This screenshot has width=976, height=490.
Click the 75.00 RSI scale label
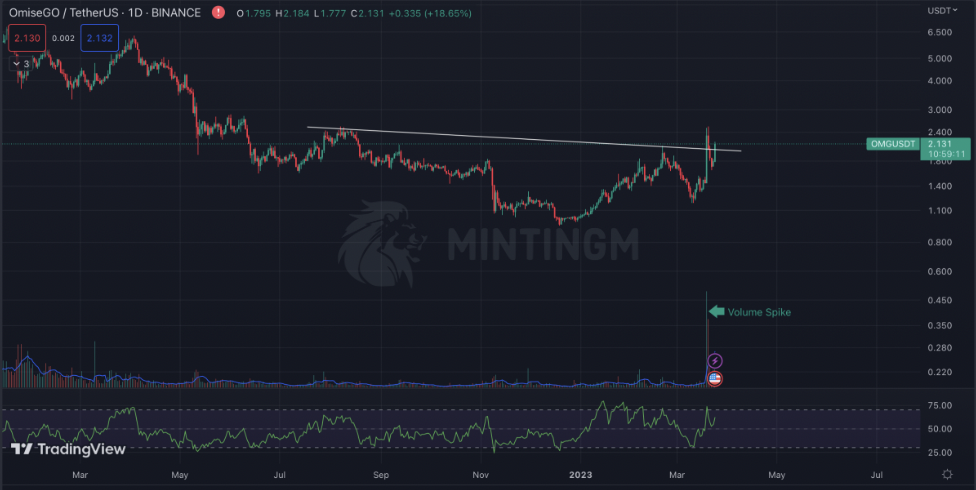(x=940, y=405)
